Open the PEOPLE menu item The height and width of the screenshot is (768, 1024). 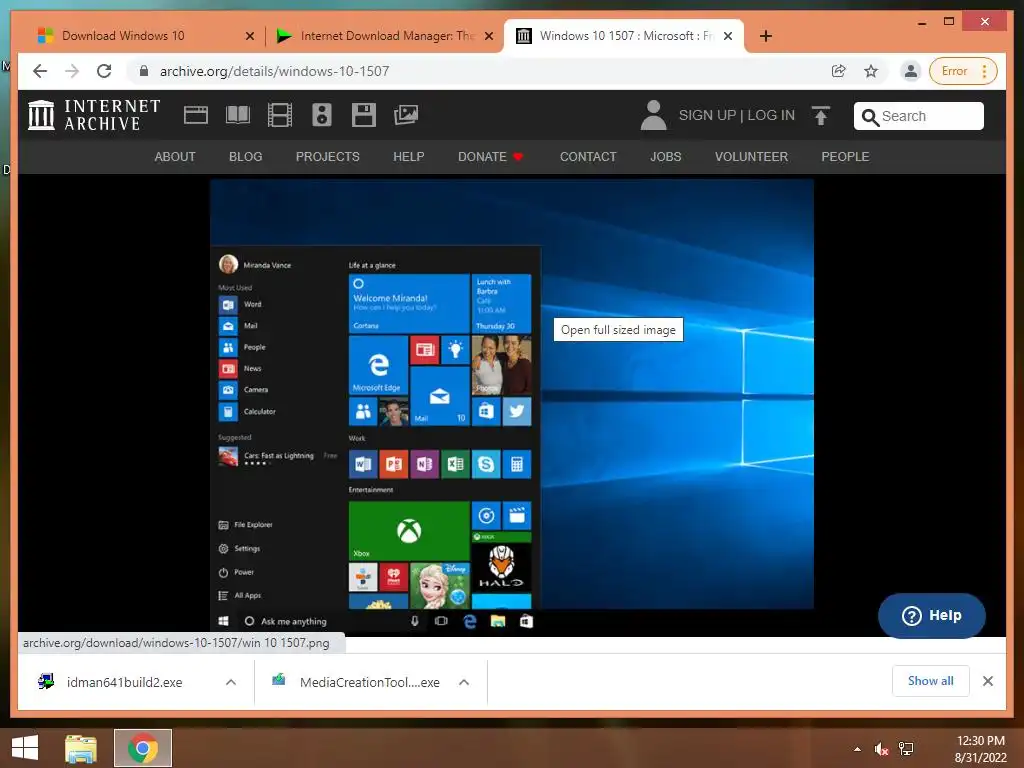coord(845,157)
